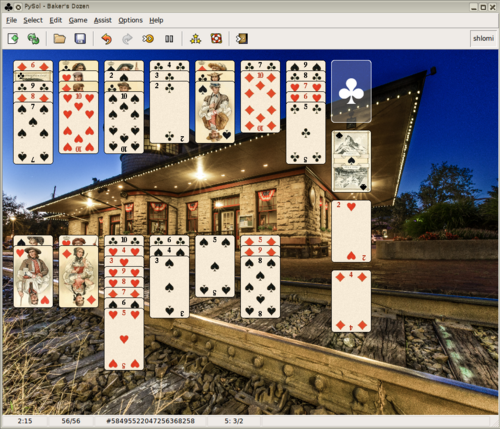Click the game number in status bar

(x=150, y=421)
